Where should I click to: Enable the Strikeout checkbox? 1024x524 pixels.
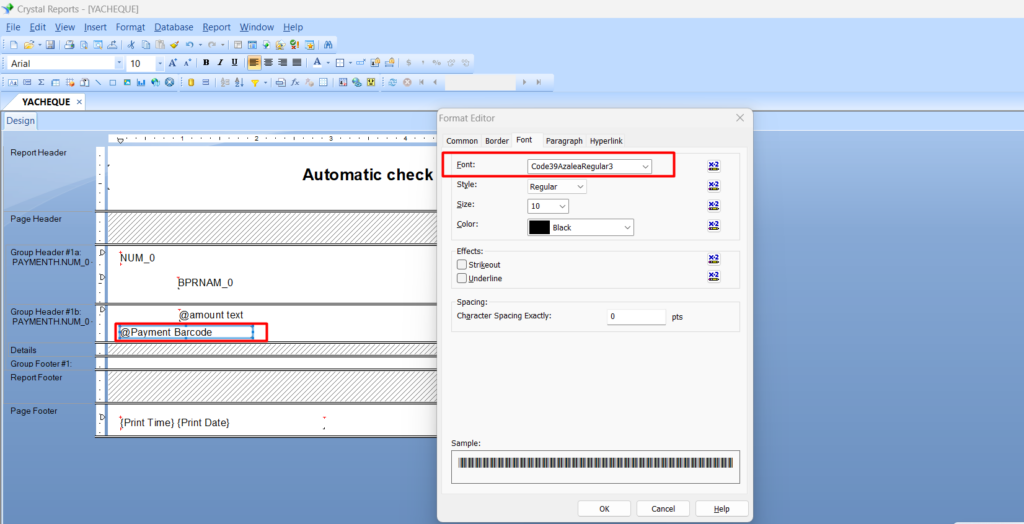coord(462,264)
